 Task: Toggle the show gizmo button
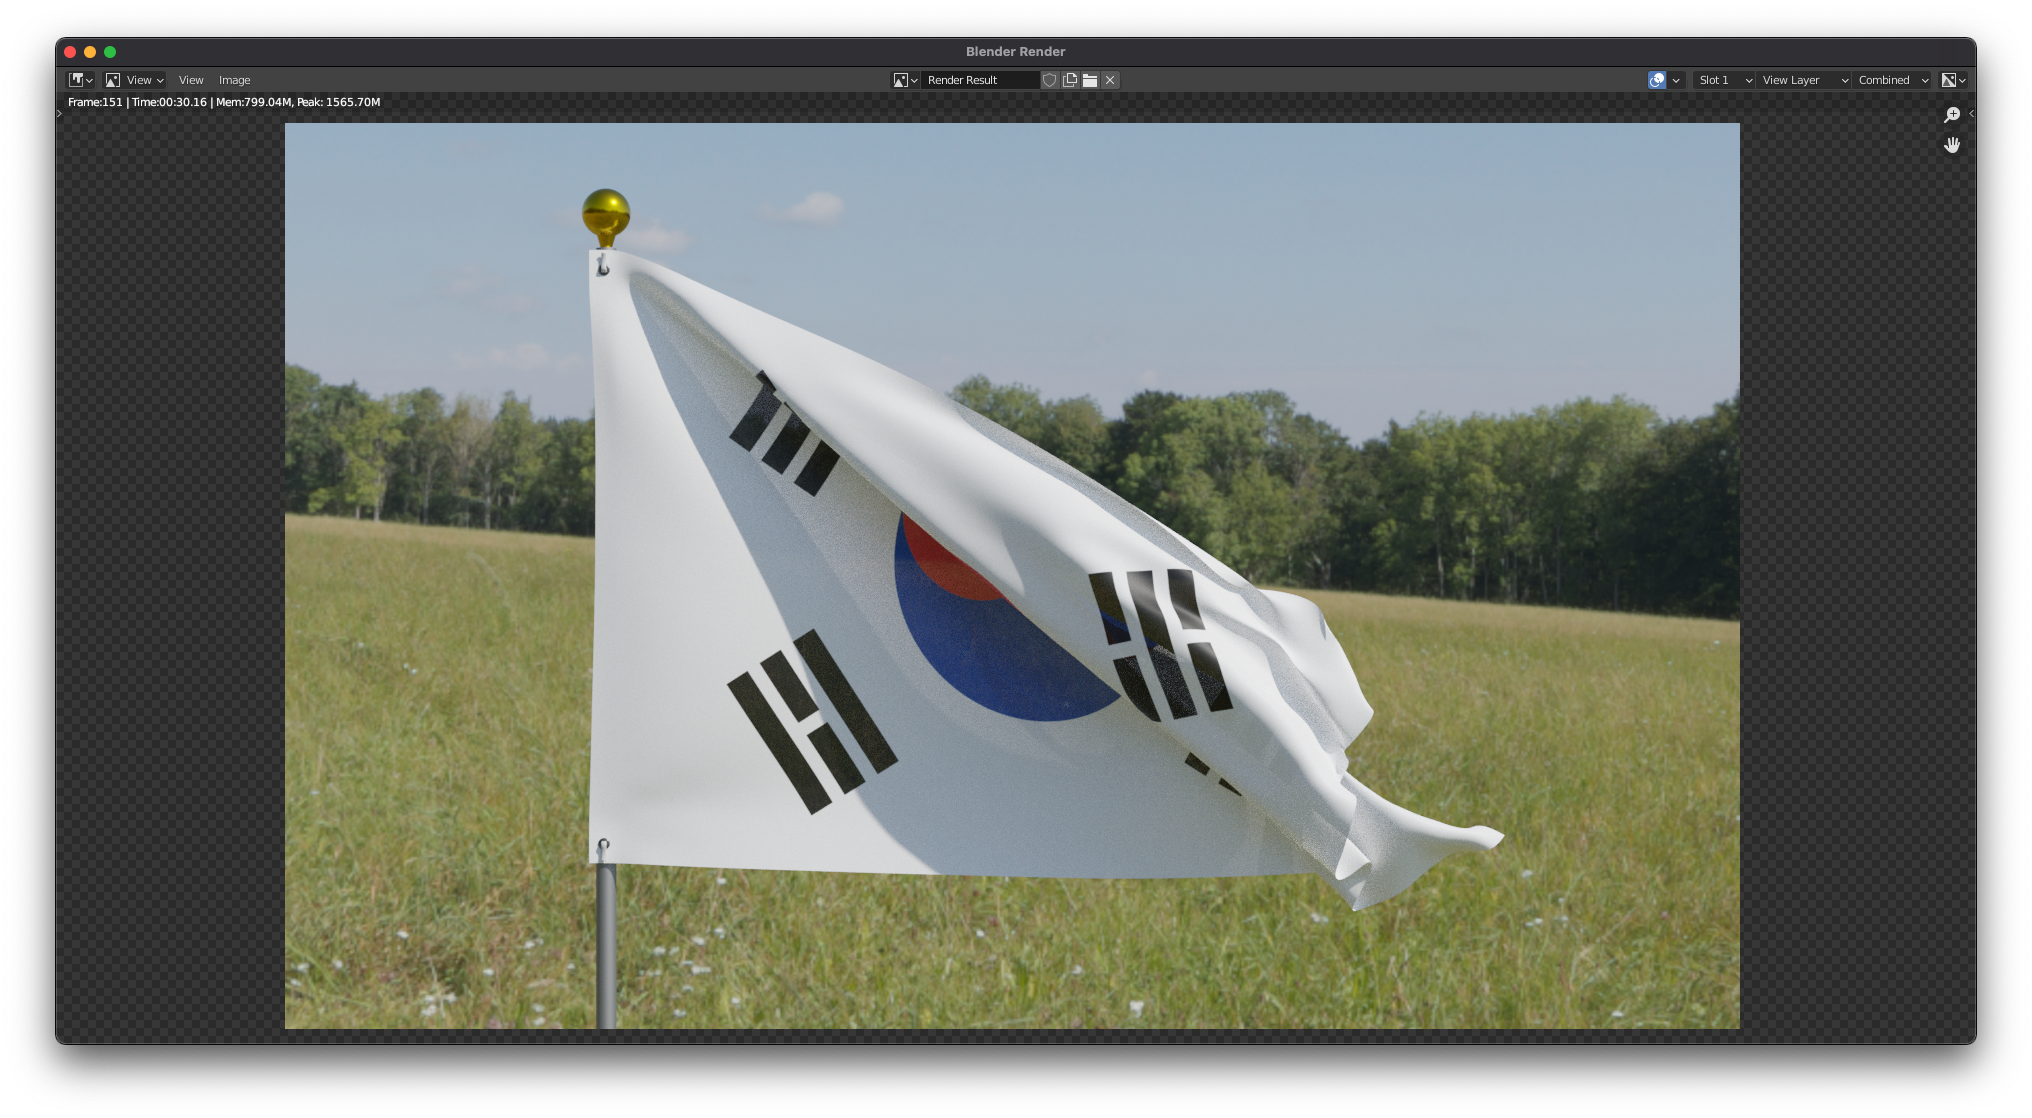tap(1657, 80)
